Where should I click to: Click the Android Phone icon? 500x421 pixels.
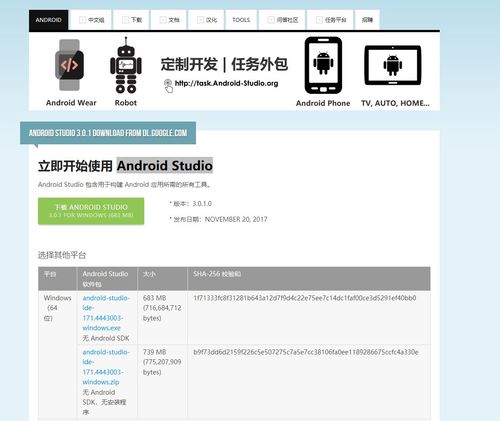323,65
